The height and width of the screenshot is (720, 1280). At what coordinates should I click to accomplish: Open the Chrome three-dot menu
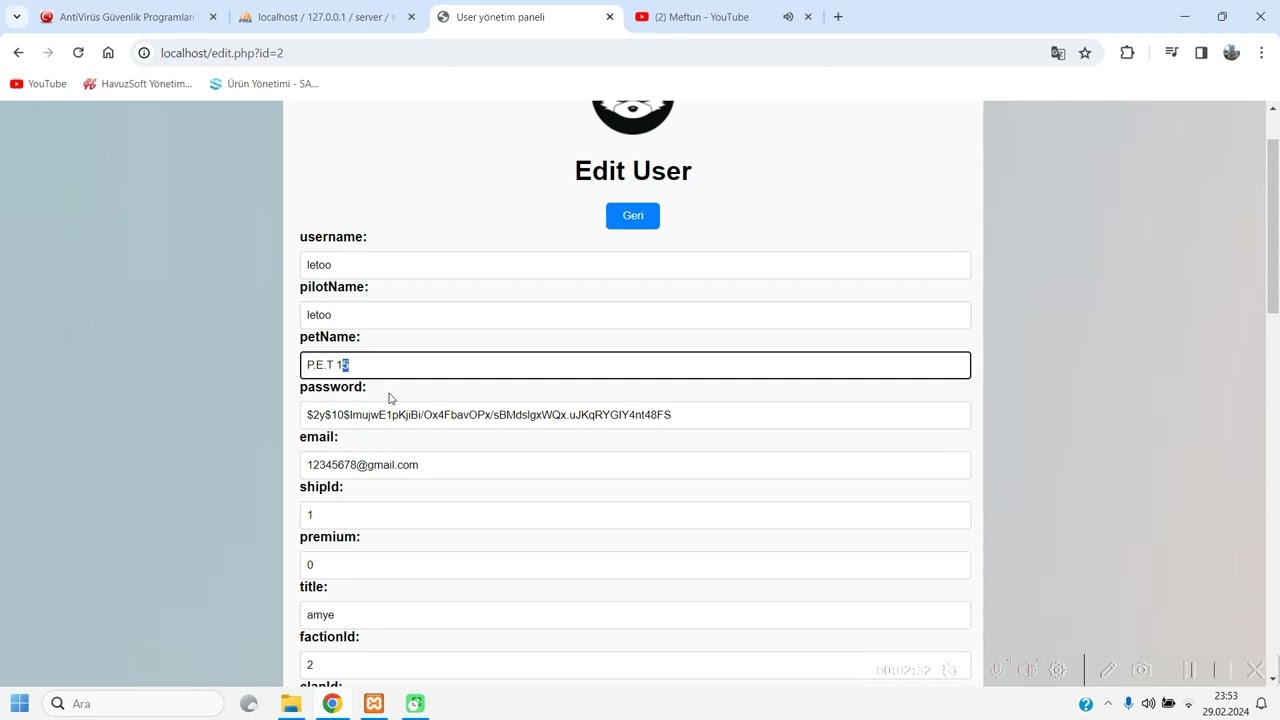pyautogui.click(x=1261, y=53)
